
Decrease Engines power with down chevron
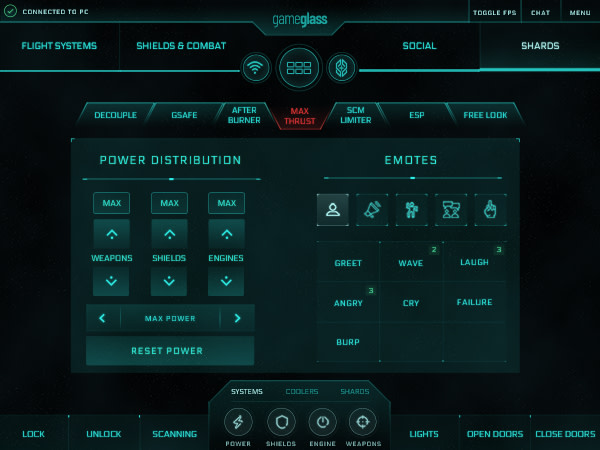coord(227,282)
